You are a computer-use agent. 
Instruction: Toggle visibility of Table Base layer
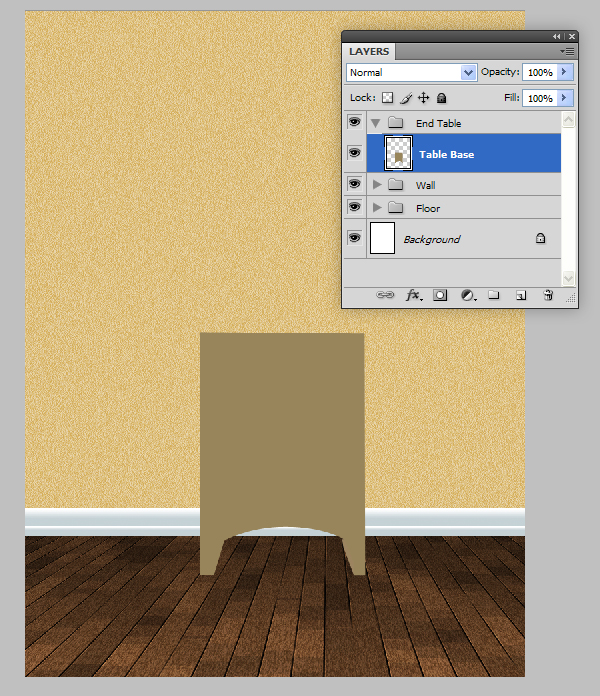(354, 153)
